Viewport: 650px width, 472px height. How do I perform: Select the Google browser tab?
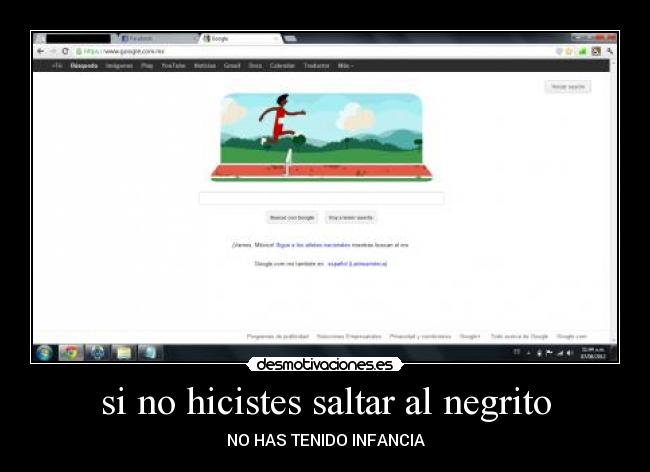240,39
